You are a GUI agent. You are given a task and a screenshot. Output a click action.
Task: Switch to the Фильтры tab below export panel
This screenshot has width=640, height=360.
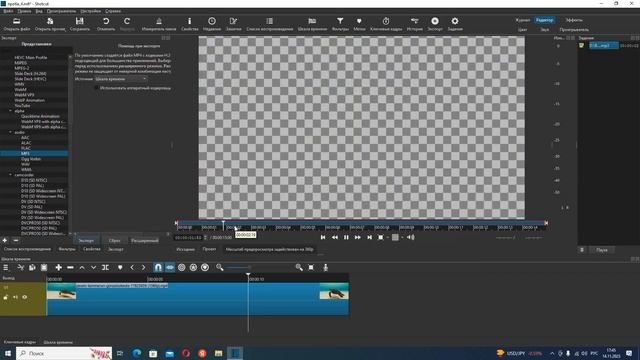[x=67, y=249]
